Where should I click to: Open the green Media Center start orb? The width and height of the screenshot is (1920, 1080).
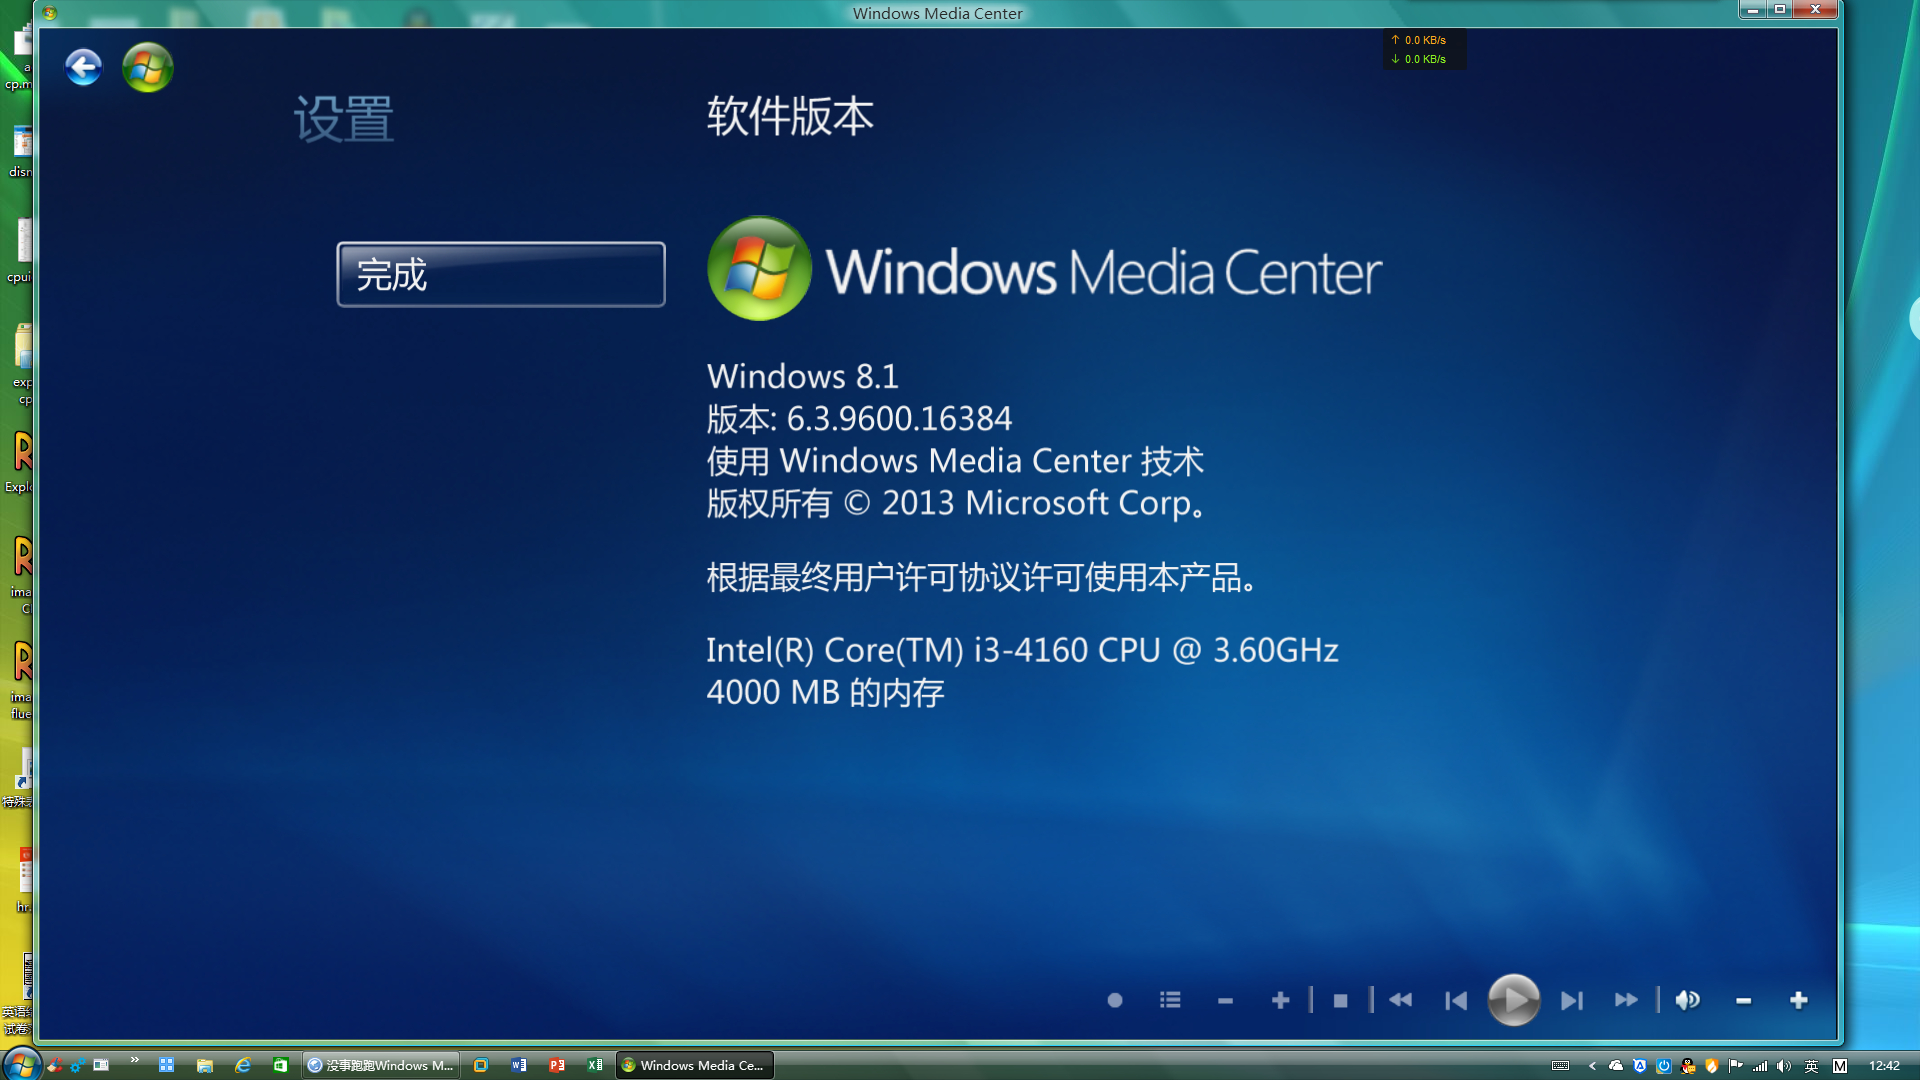pyautogui.click(x=147, y=68)
